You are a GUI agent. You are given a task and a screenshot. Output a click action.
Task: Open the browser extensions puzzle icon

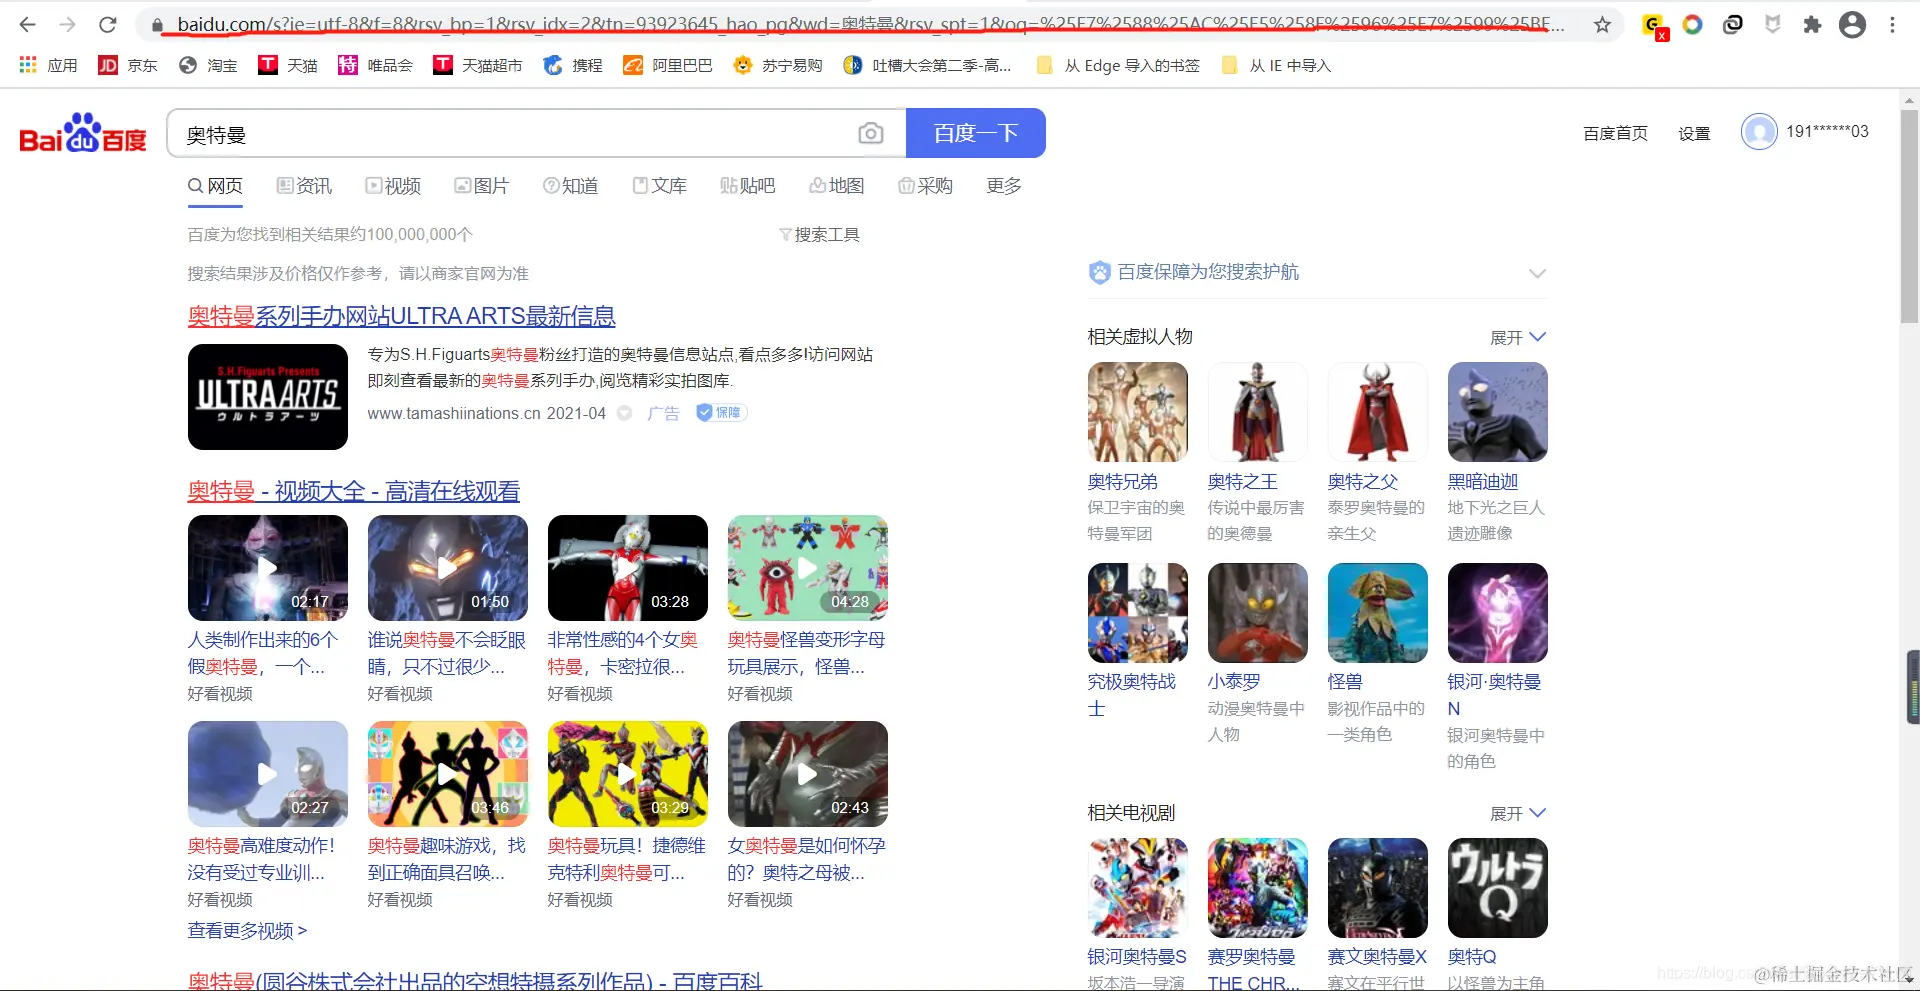[x=1812, y=25]
